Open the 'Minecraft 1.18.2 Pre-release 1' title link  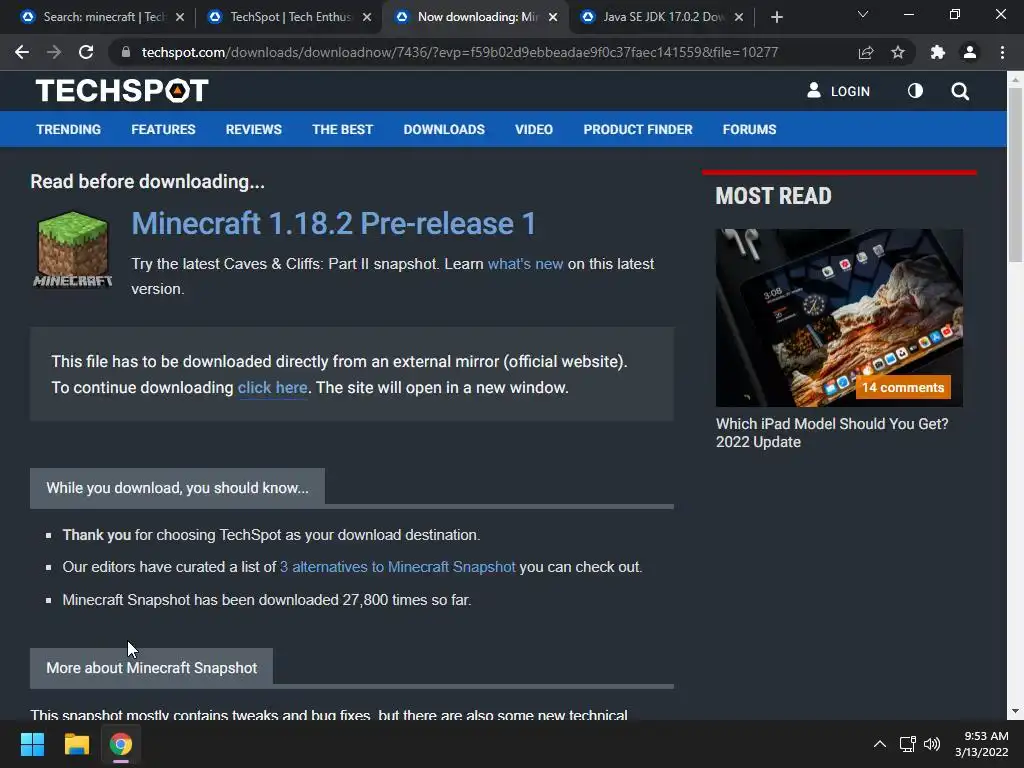pyautogui.click(x=334, y=223)
